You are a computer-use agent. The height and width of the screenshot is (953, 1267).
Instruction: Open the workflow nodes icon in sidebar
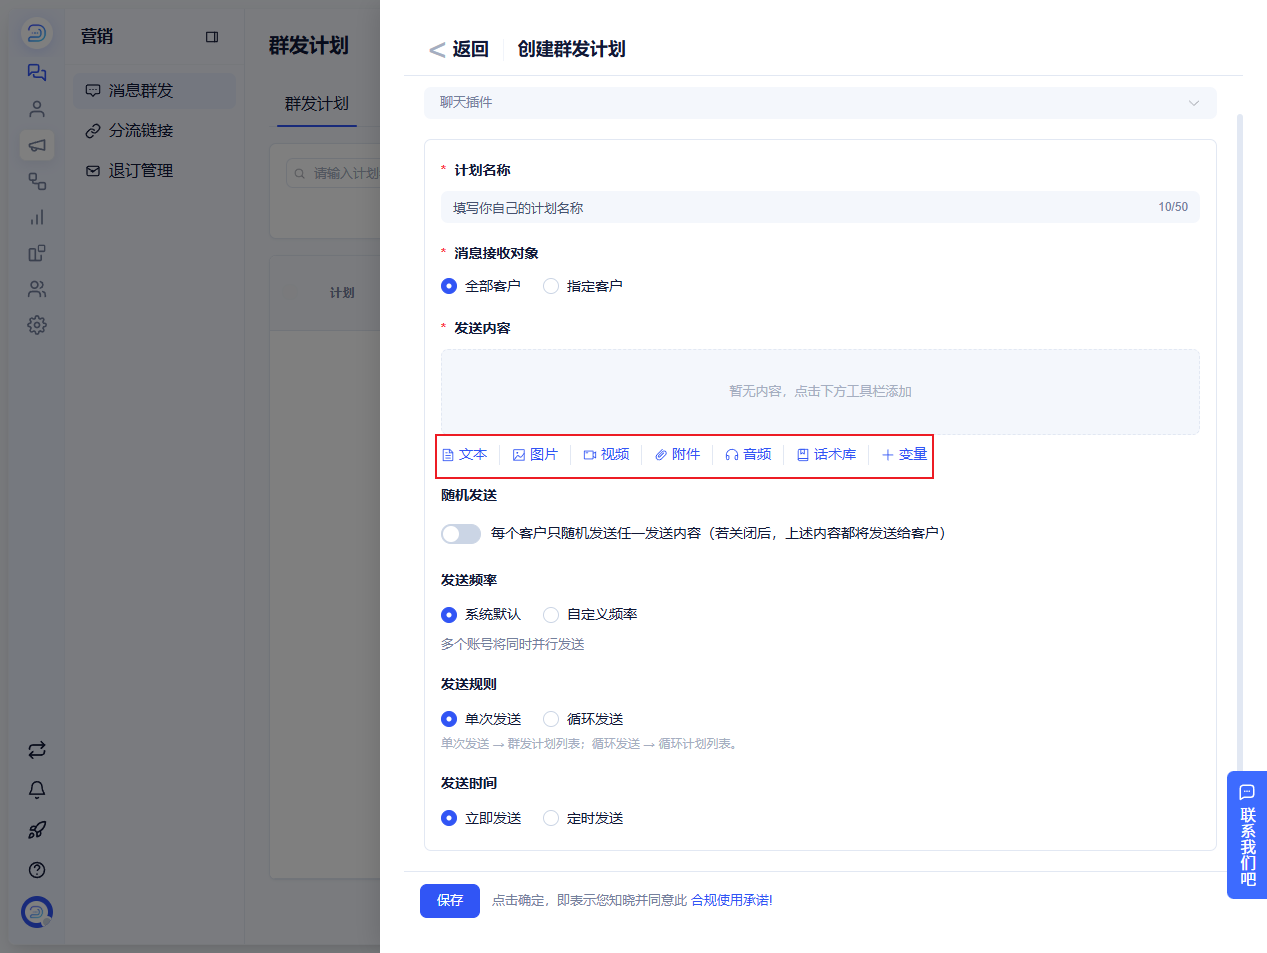tap(37, 181)
